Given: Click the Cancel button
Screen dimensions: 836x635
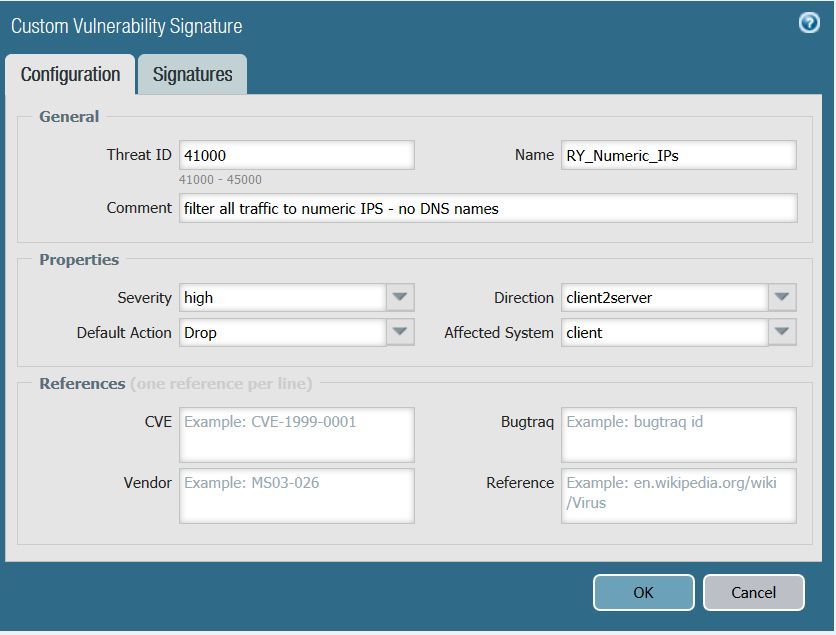Looking at the screenshot, I should pos(753,592).
